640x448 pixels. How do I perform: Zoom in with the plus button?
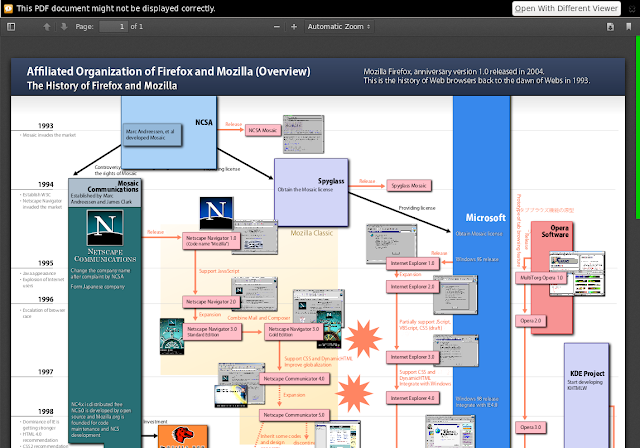294,27
